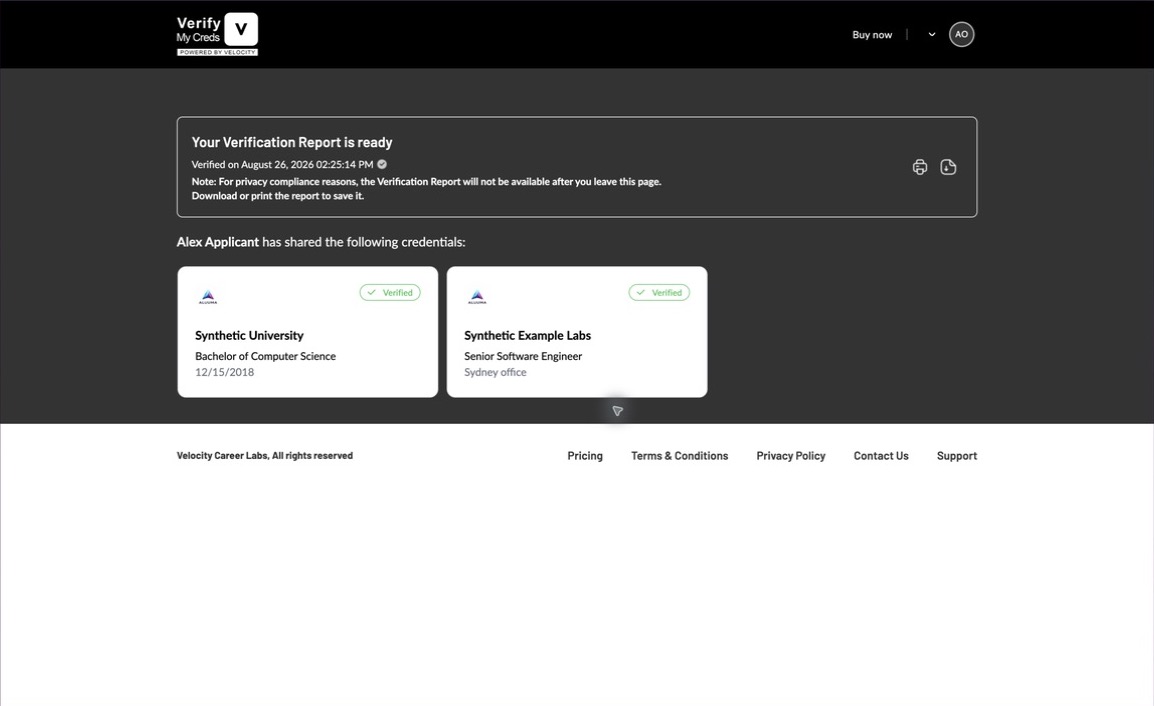The width and height of the screenshot is (1154, 706).
Task: Click 'Verified on August 26, 2026' timestamp
Action: [282, 164]
